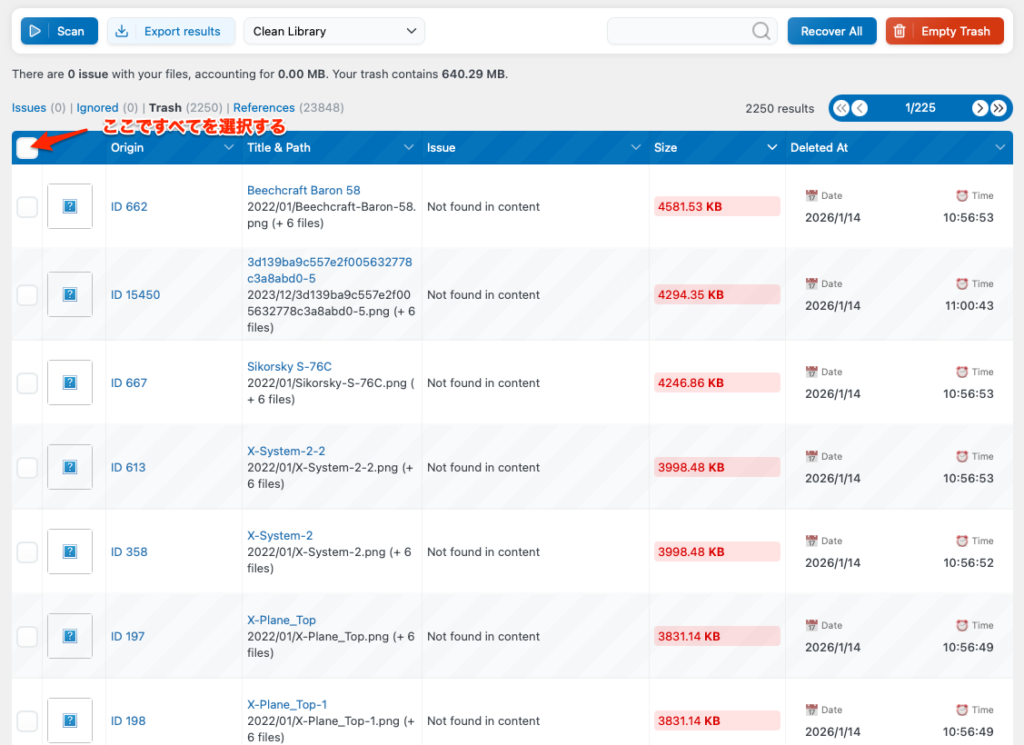Click the search magnifier icon

click(x=761, y=31)
